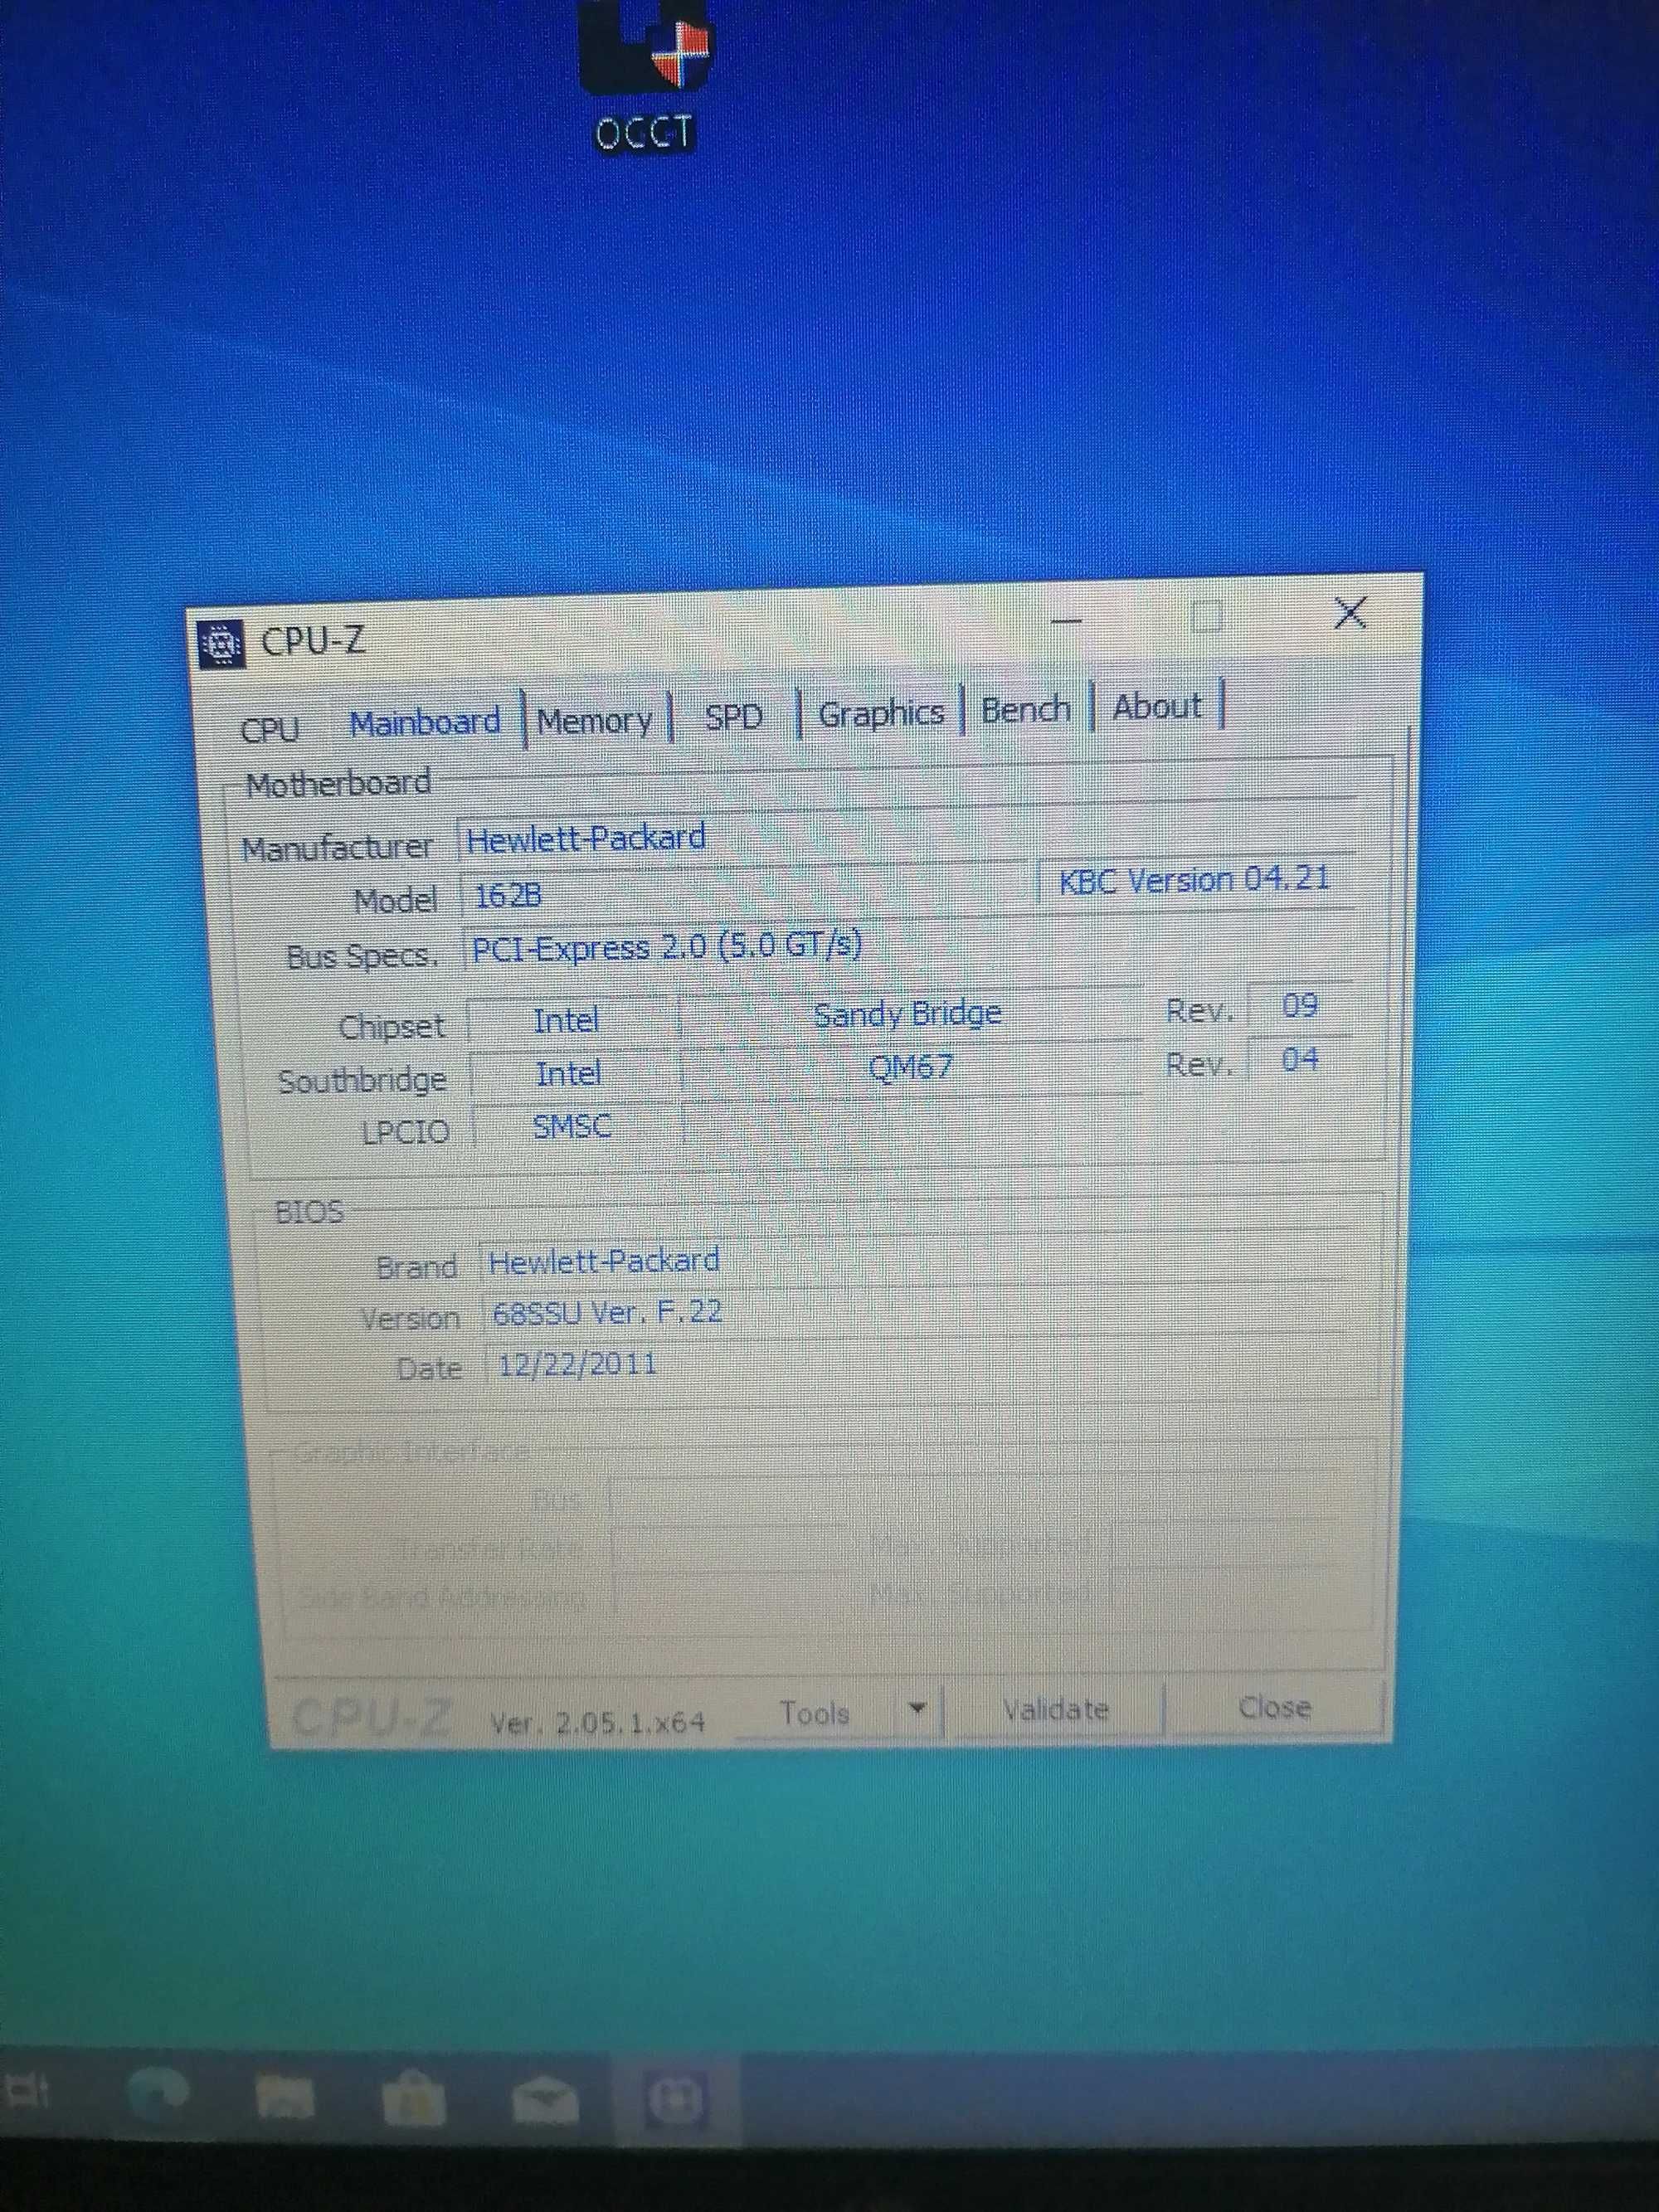This screenshot has height=2212, width=1659.
Task: Click the chipset Rev. value 09
Action: (x=1299, y=1005)
